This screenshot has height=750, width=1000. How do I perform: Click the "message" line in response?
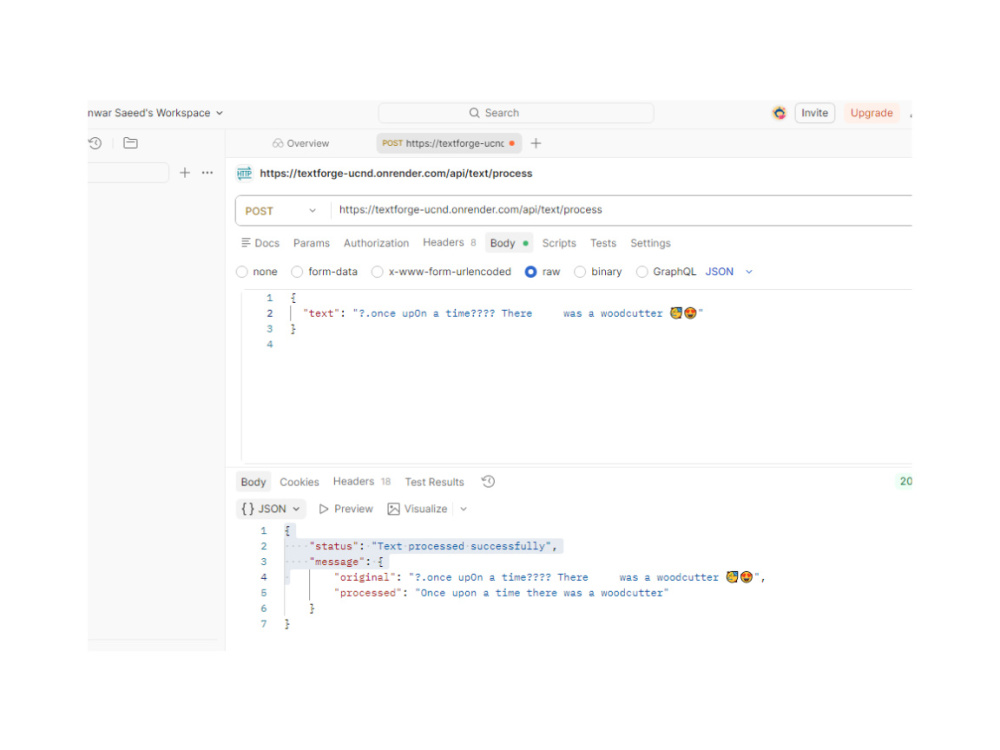(346, 562)
